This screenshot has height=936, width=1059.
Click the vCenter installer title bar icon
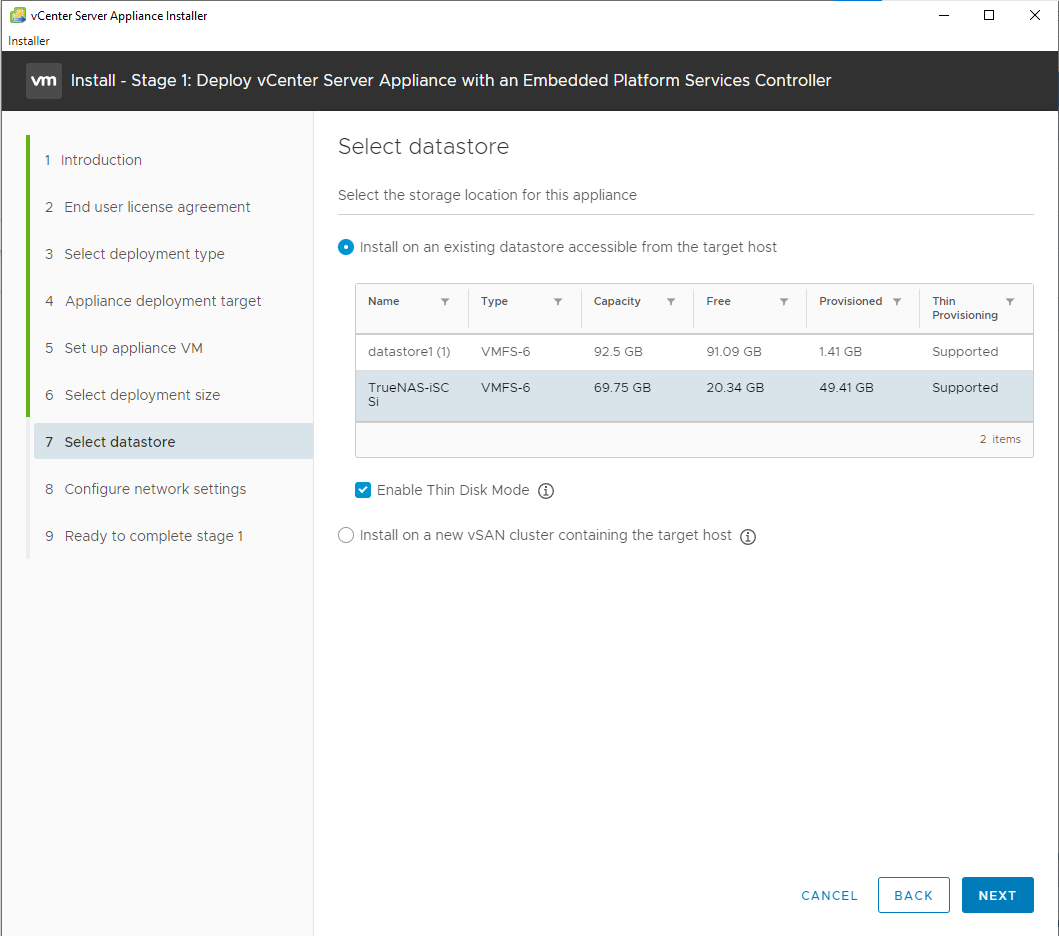point(18,15)
